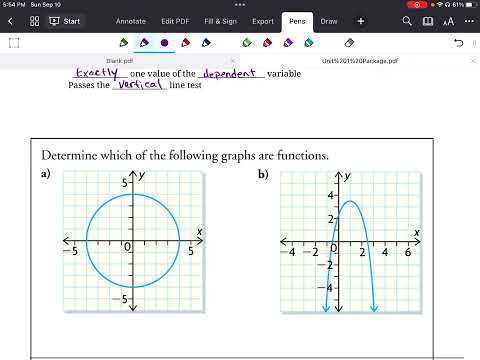Switch to Blank.pdf document tab

point(119,61)
